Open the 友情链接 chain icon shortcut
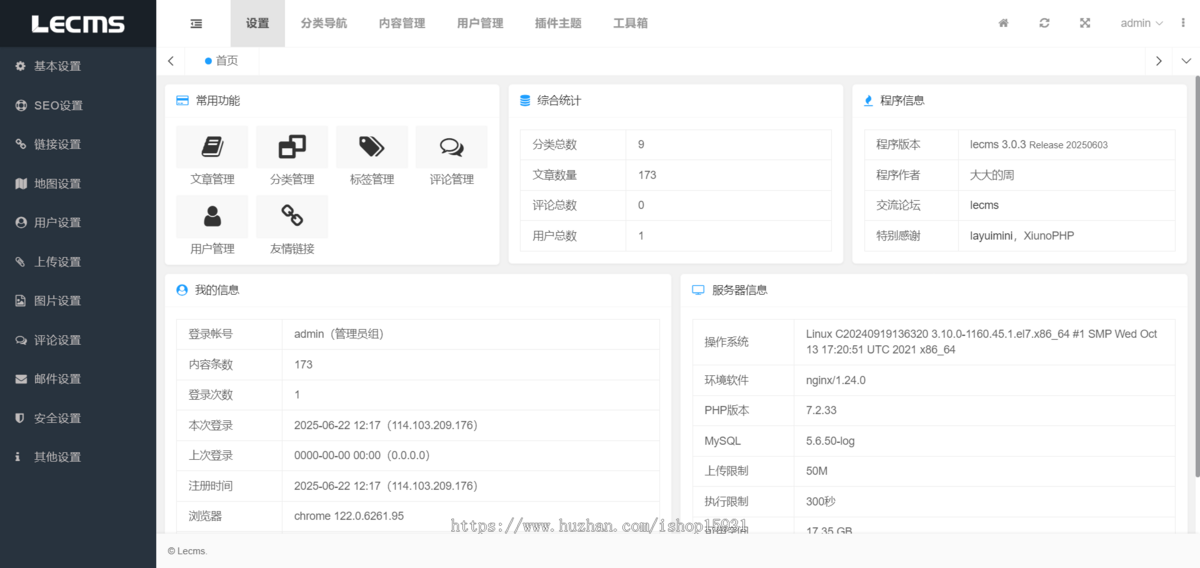 [x=292, y=216]
